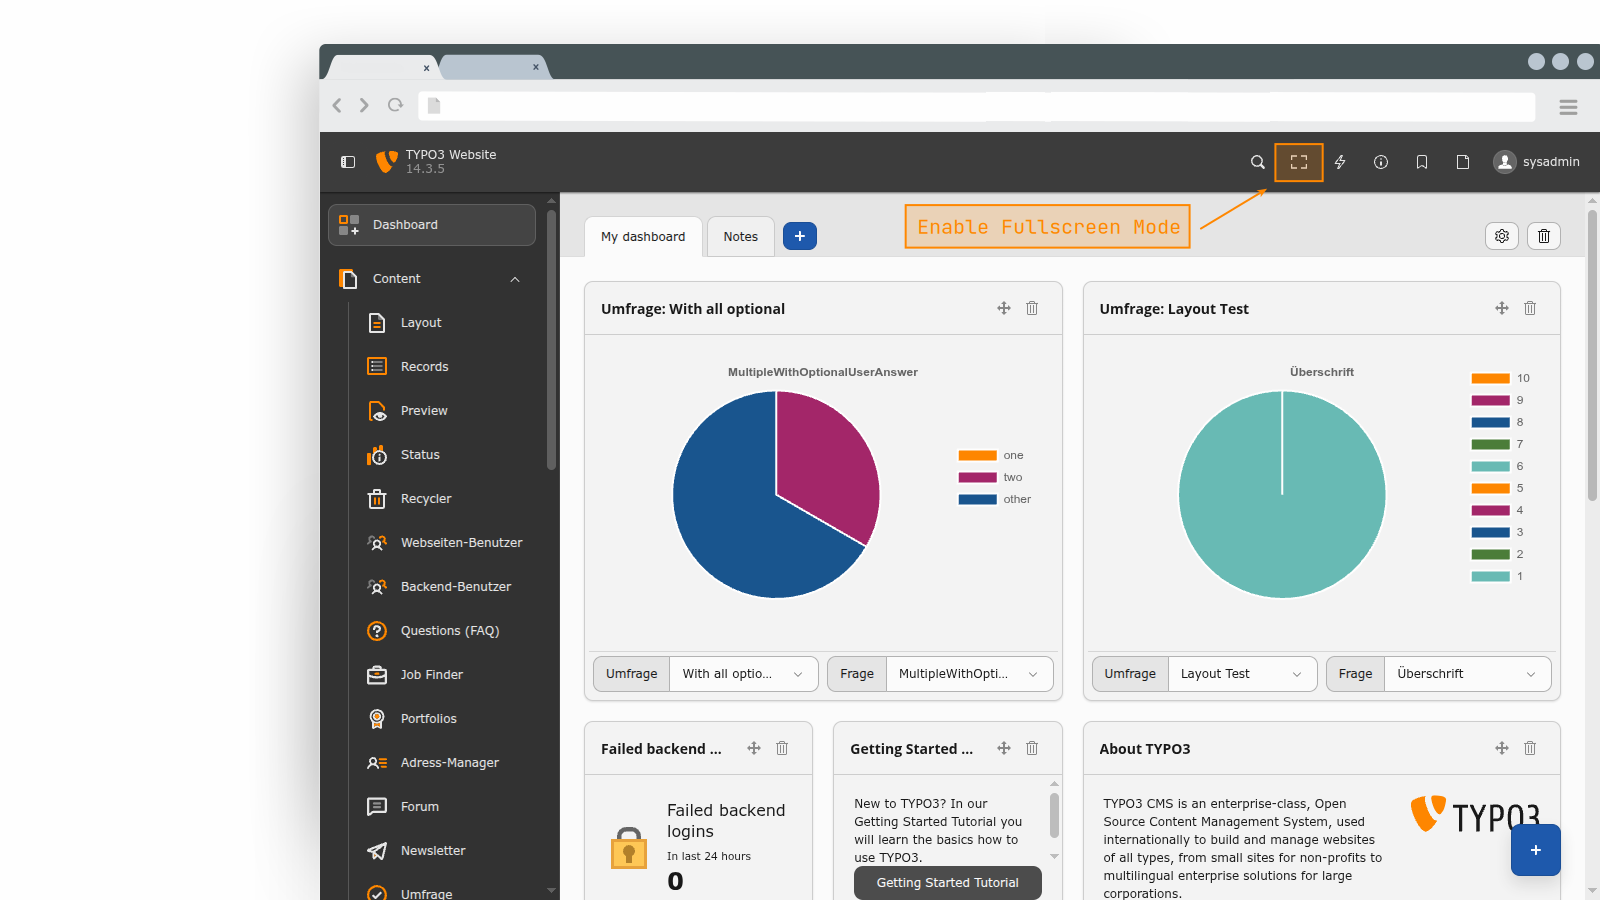Image resolution: width=1600 pixels, height=900 pixels.
Task: Open the 'Layout Test' Umfrage dropdown
Action: 1243,674
